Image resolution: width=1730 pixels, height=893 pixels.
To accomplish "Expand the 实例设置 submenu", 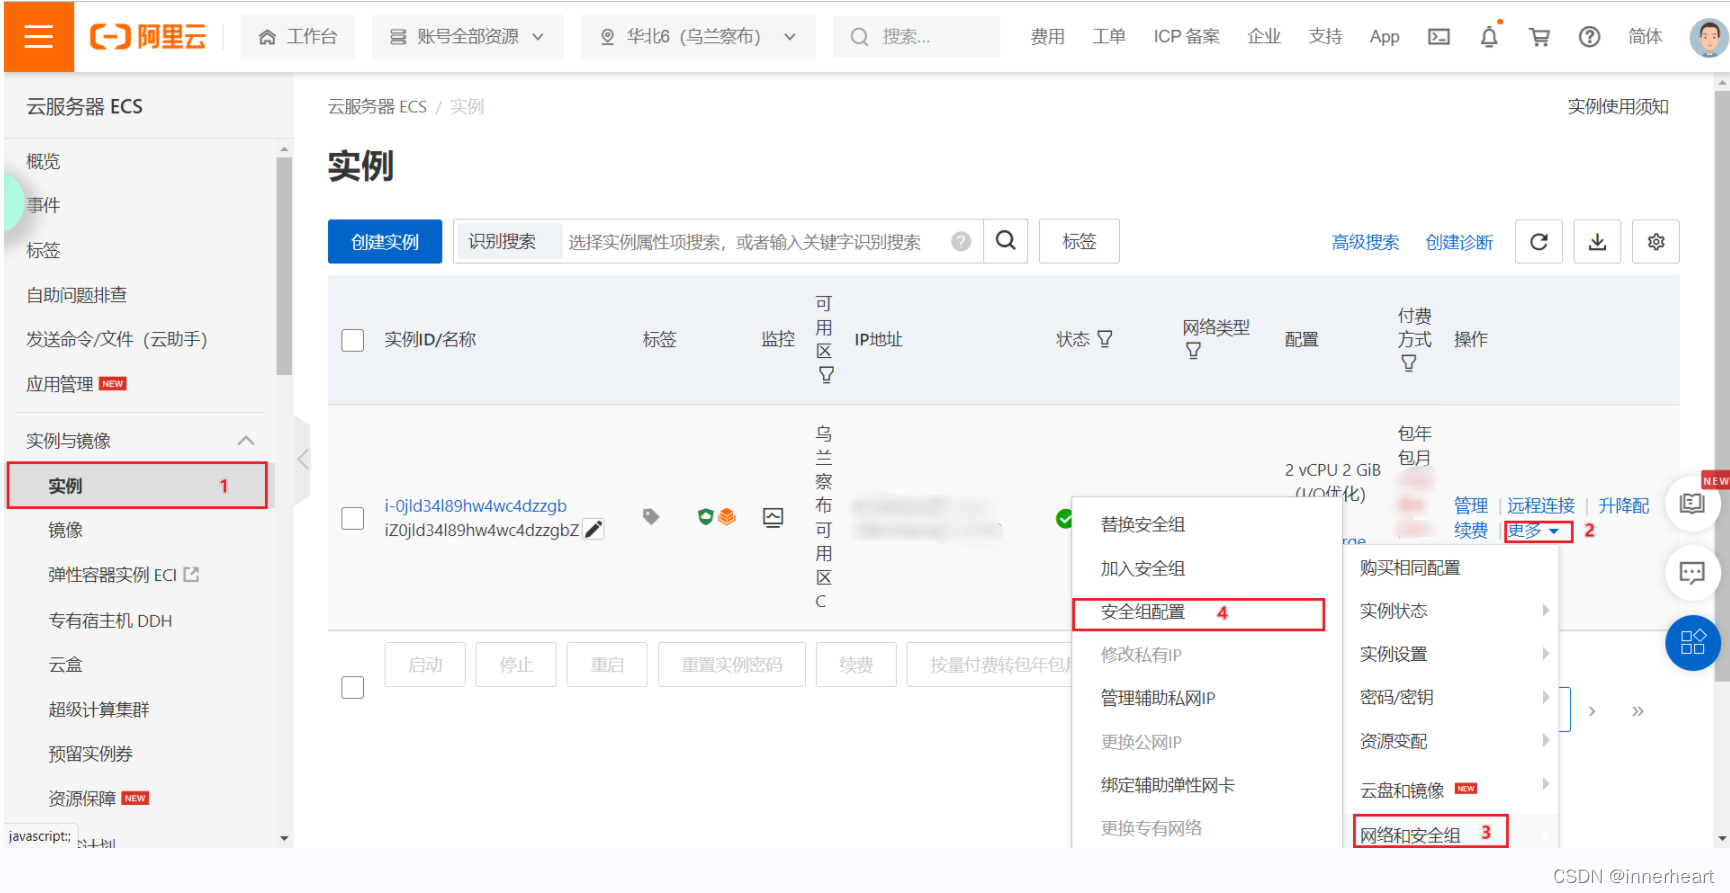I will (1451, 654).
